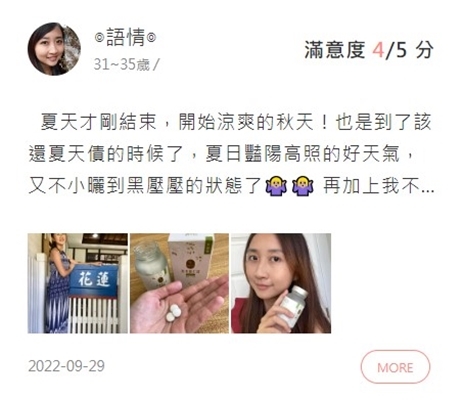Click the pink rating number 4
This screenshot has width=463, height=400.
378,51
